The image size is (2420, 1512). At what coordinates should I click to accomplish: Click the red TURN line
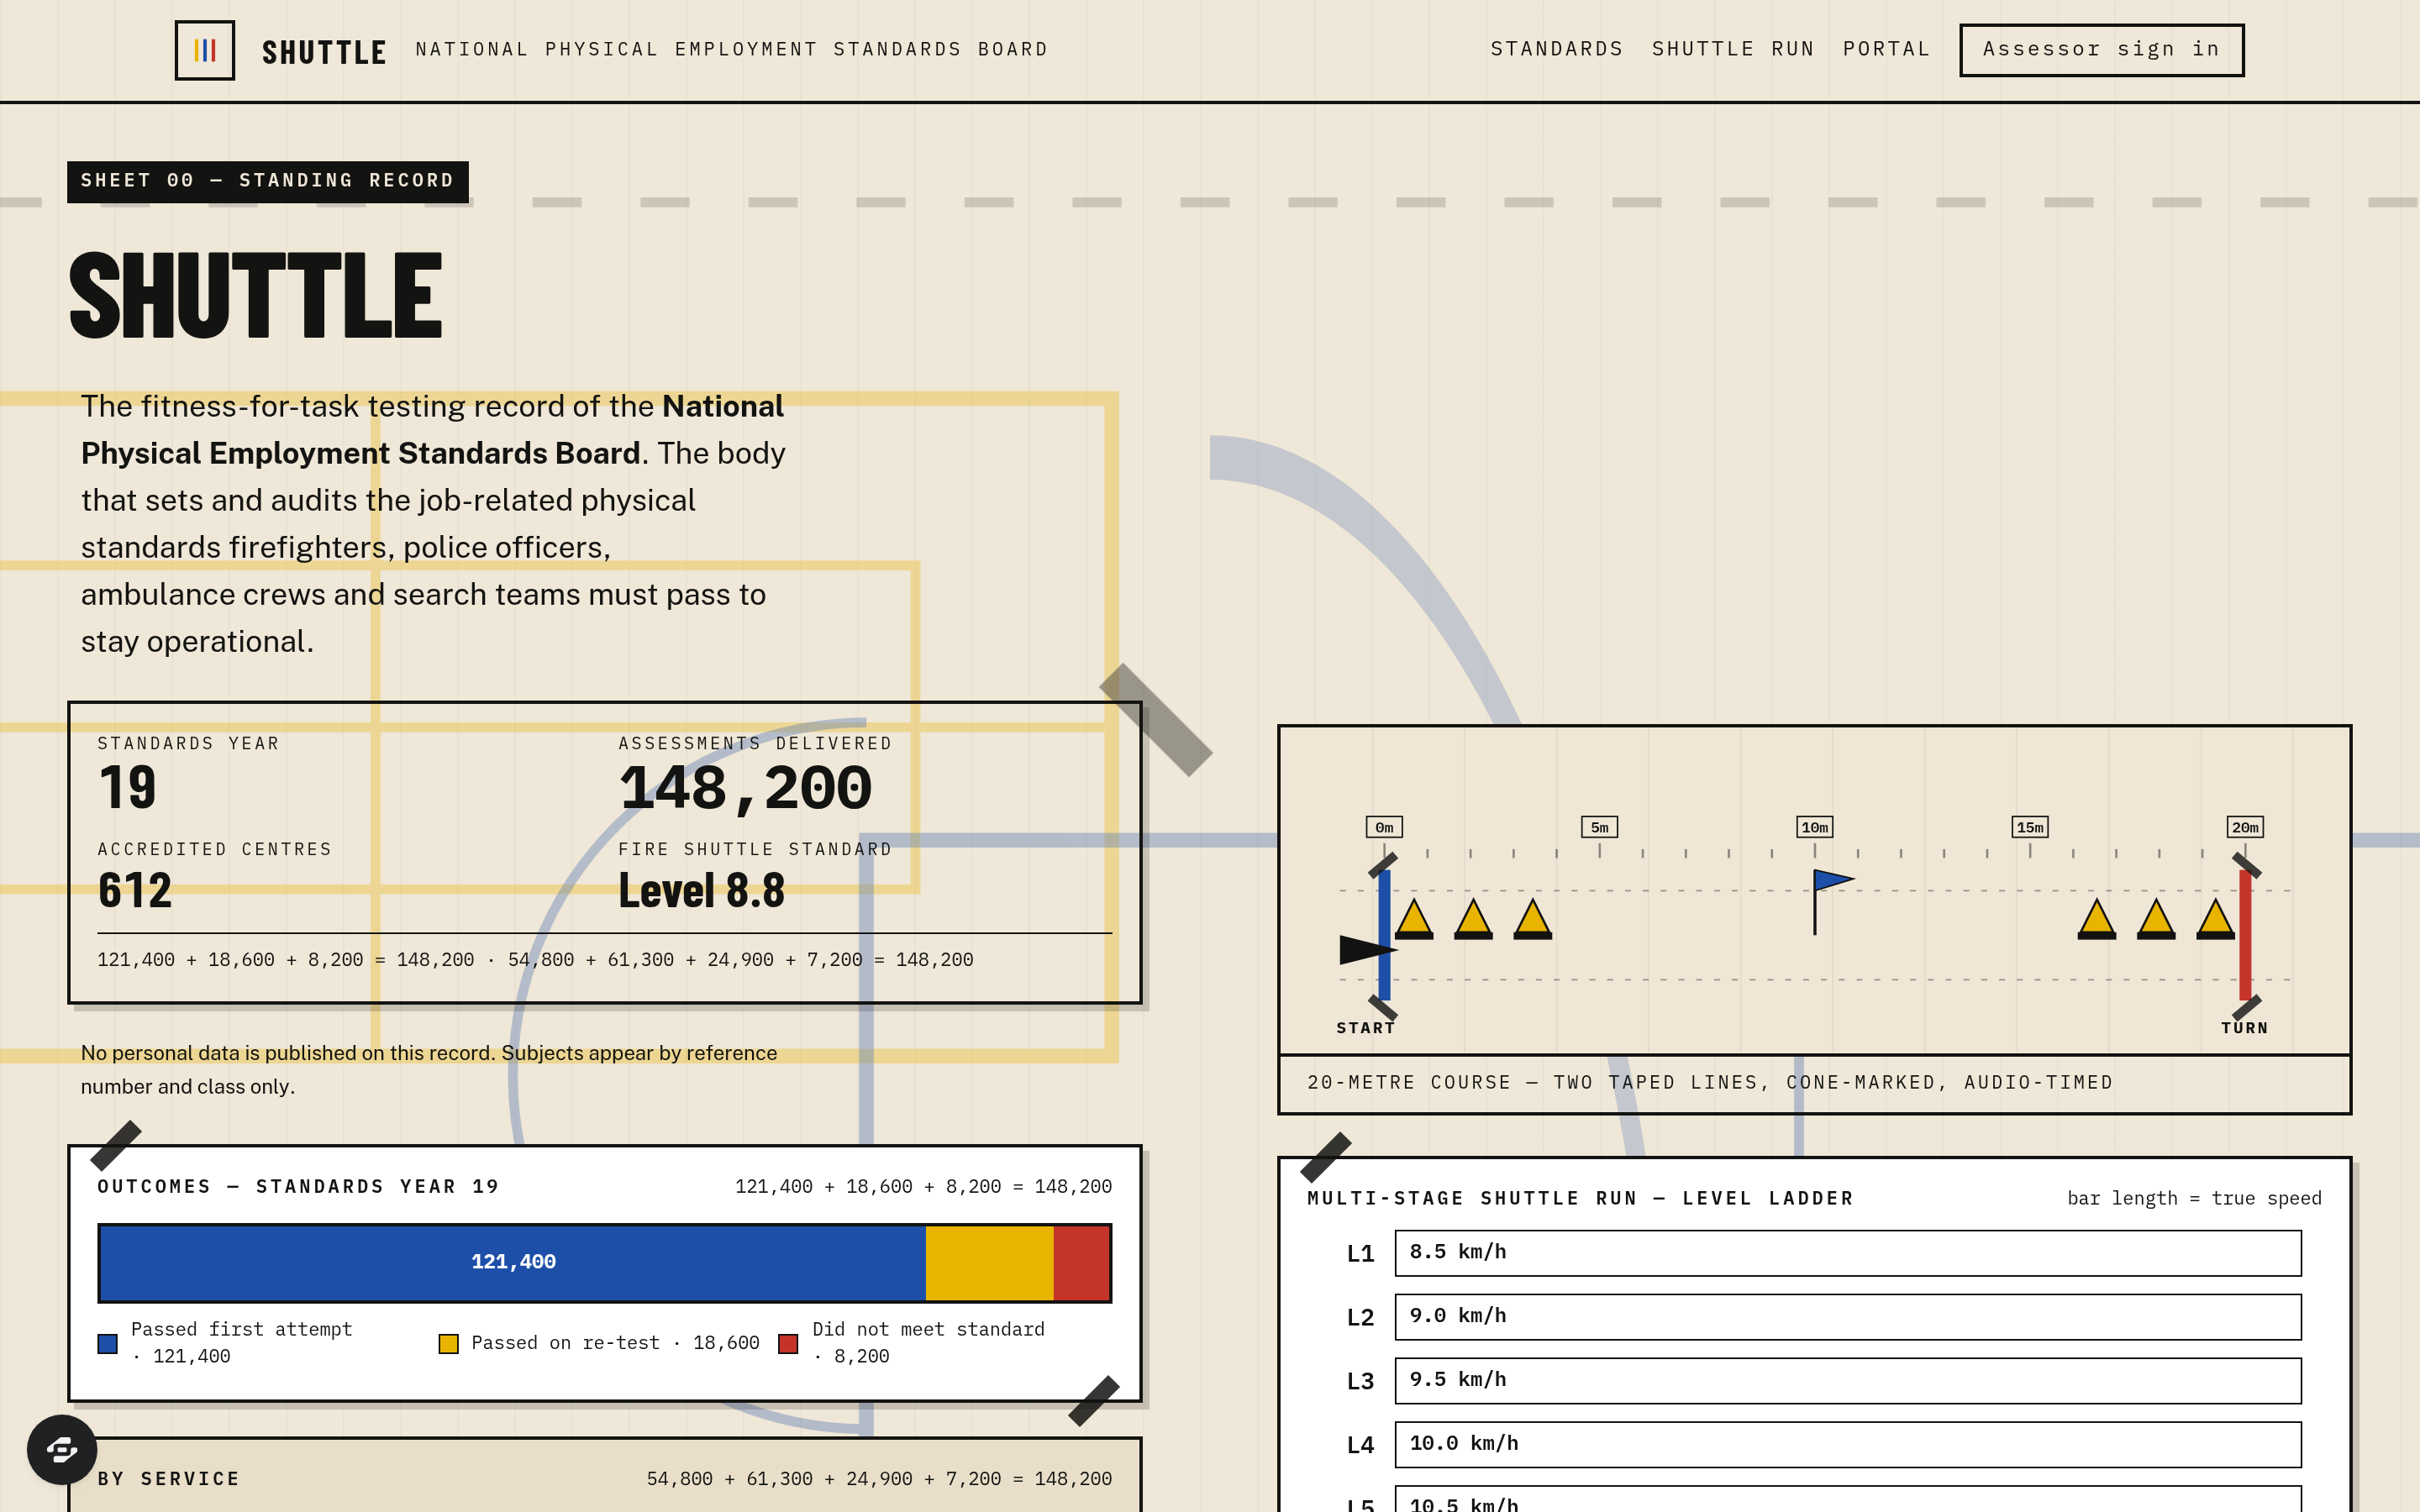2245,934
